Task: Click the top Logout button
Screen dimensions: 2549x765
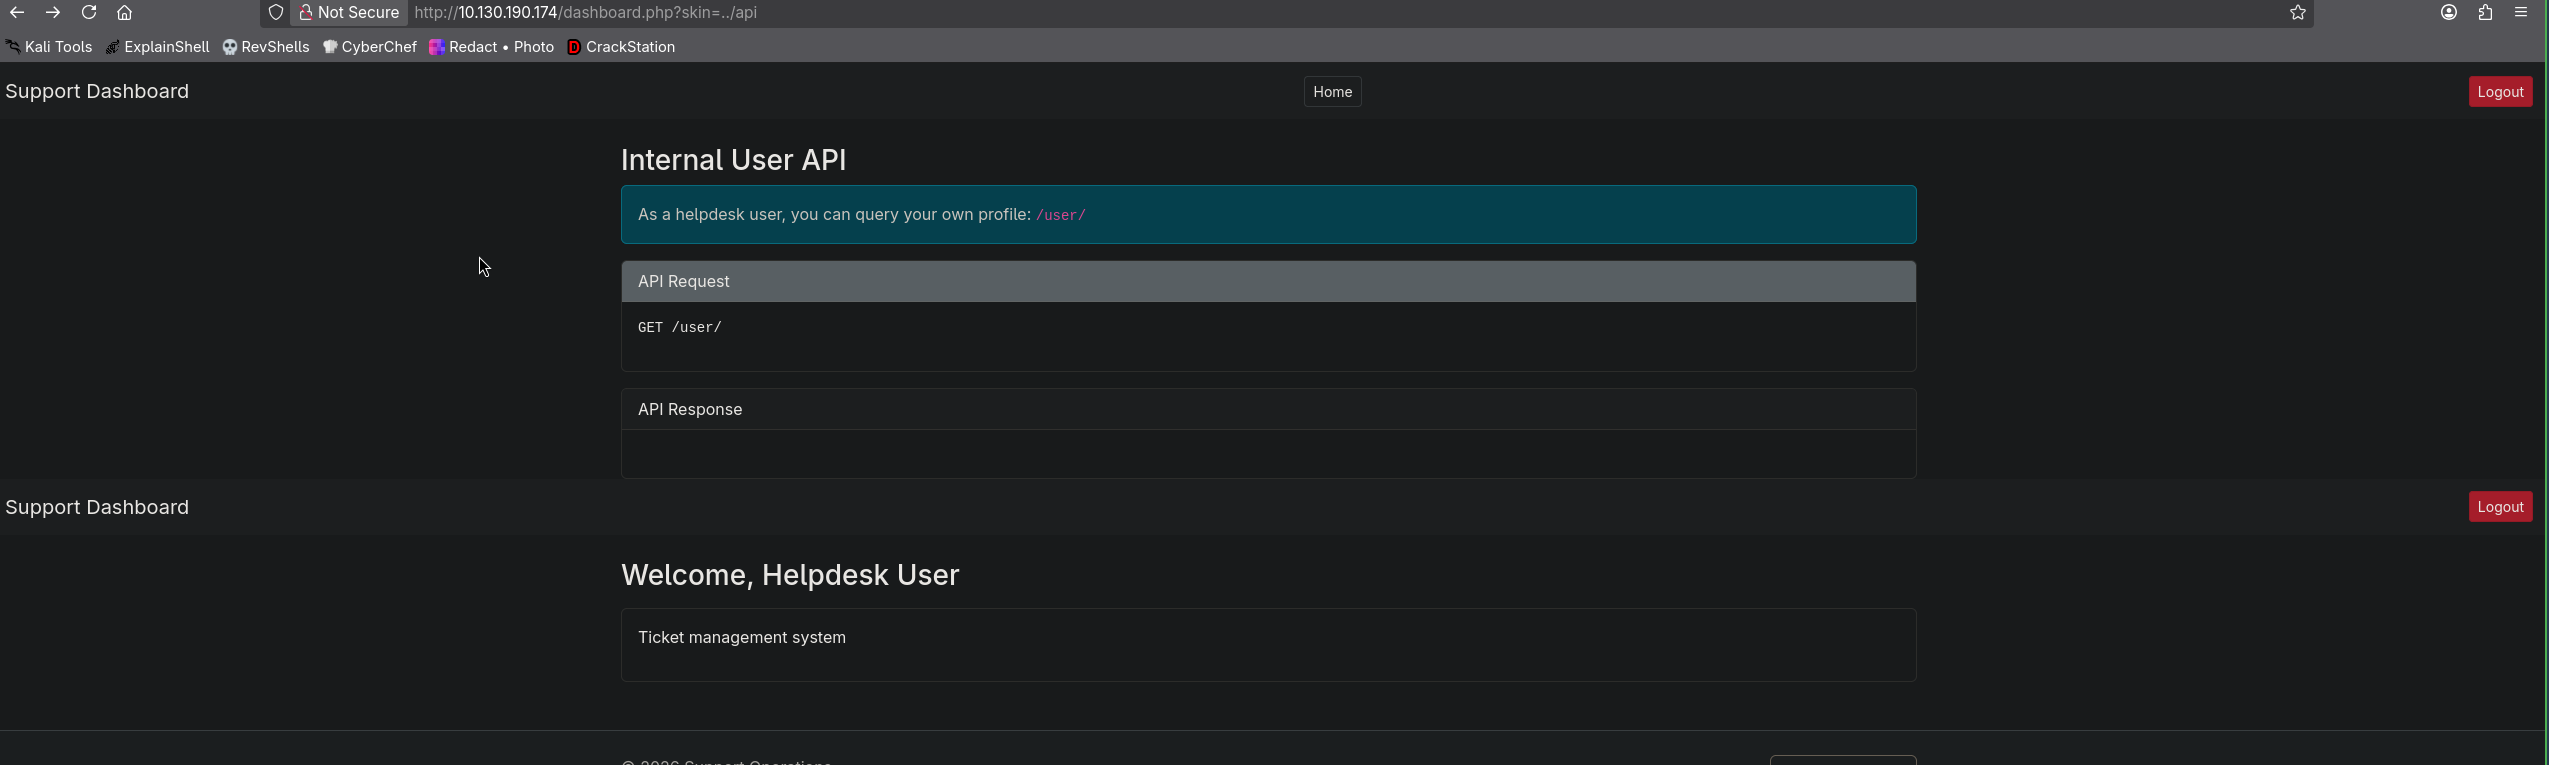Action: click(2500, 92)
